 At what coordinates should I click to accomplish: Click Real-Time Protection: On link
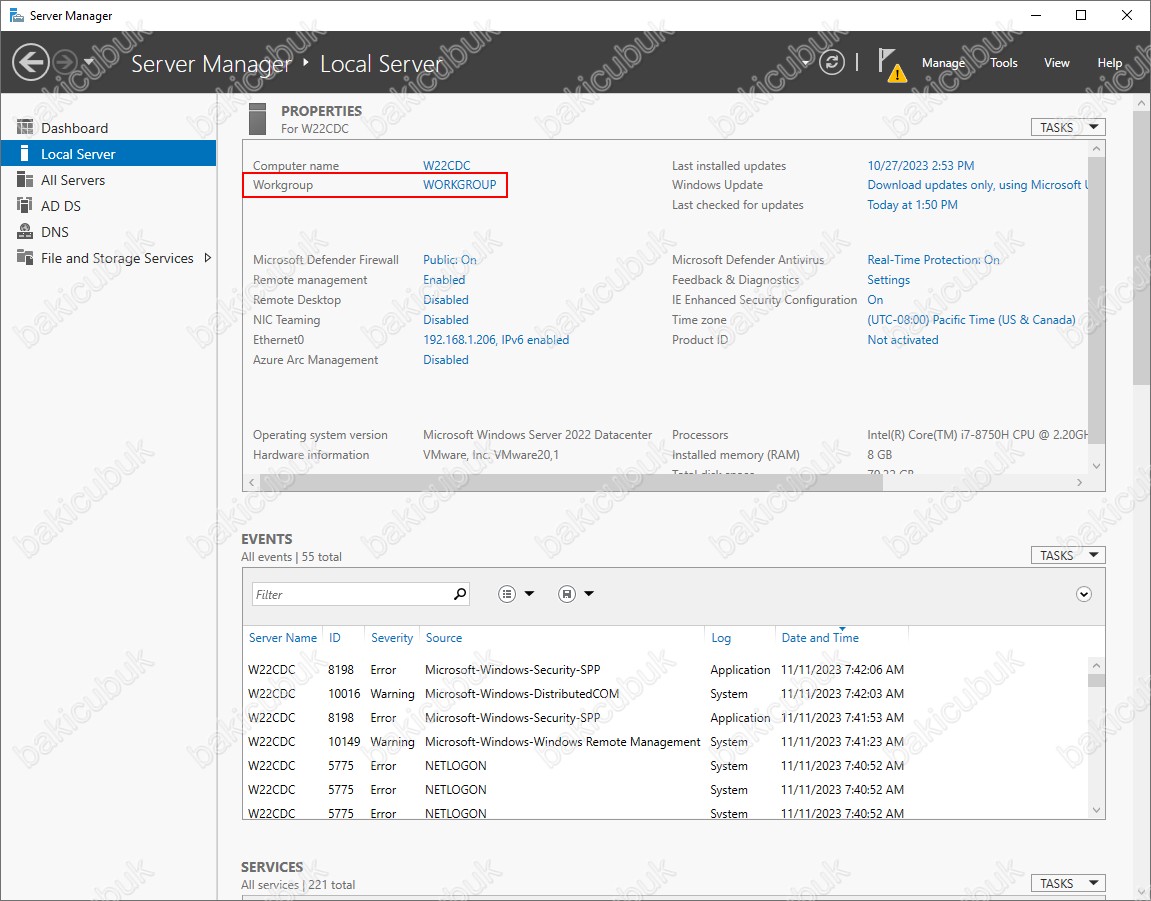pos(933,260)
